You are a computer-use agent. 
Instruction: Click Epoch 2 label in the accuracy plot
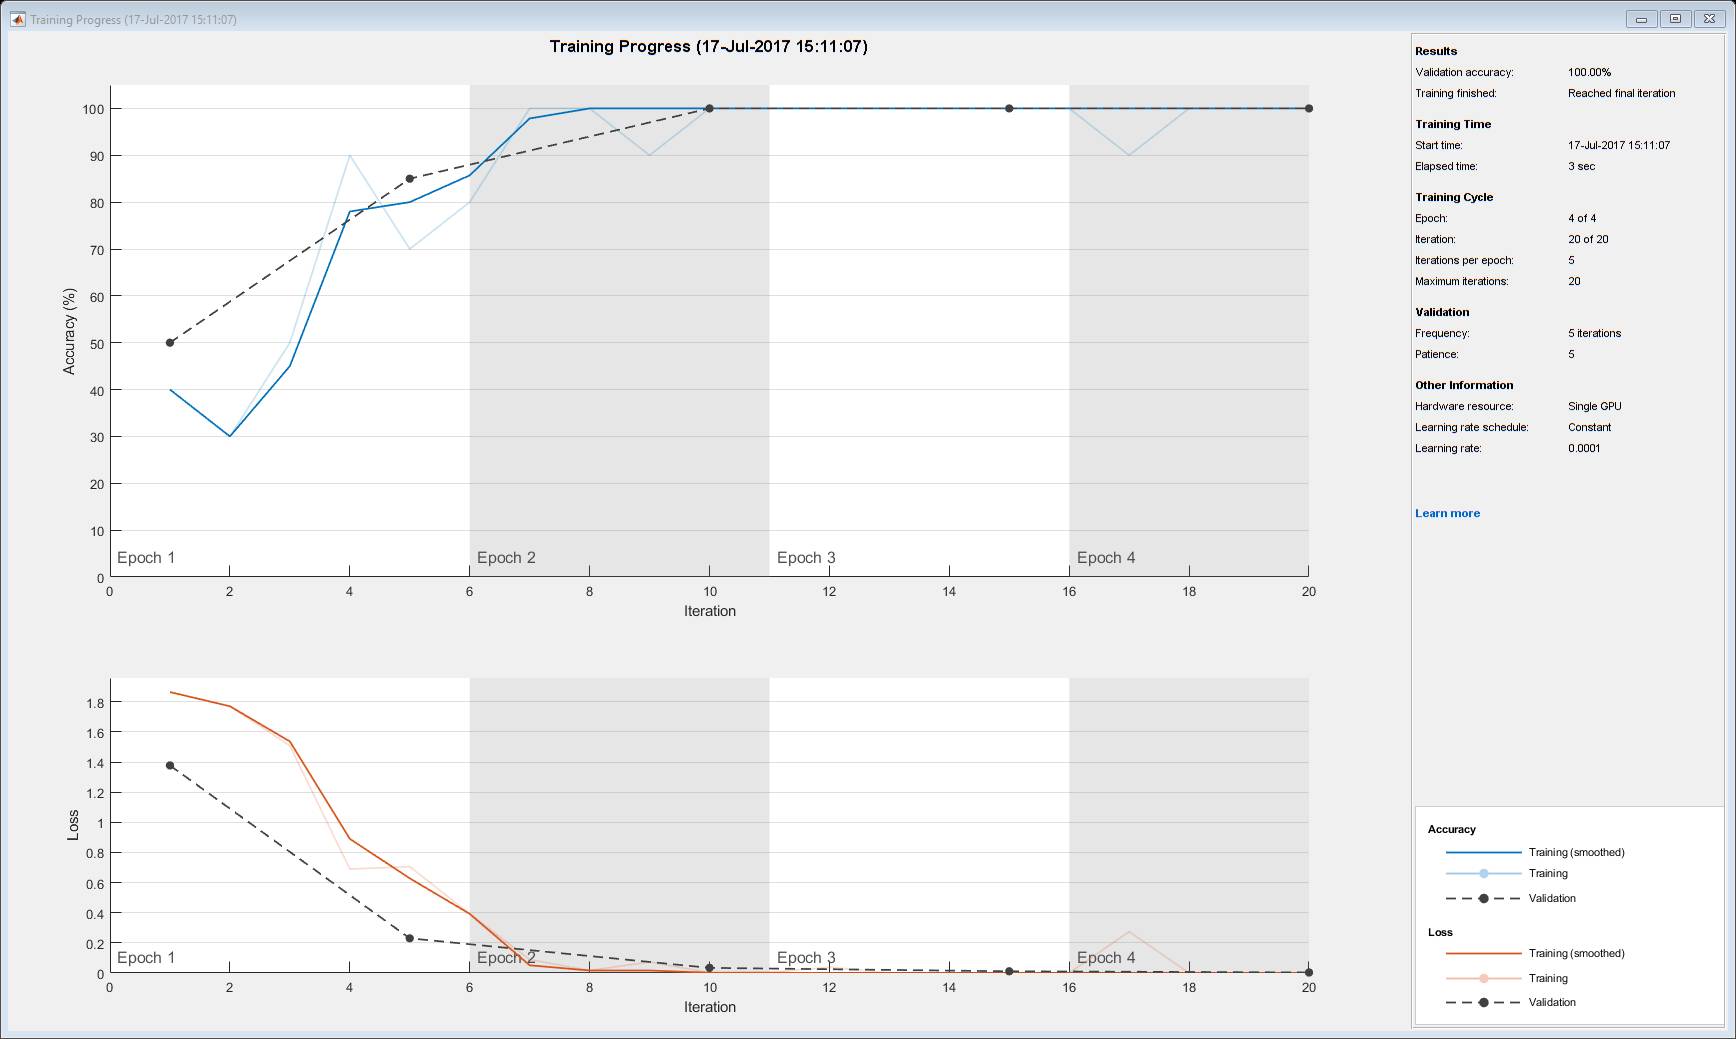click(506, 558)
